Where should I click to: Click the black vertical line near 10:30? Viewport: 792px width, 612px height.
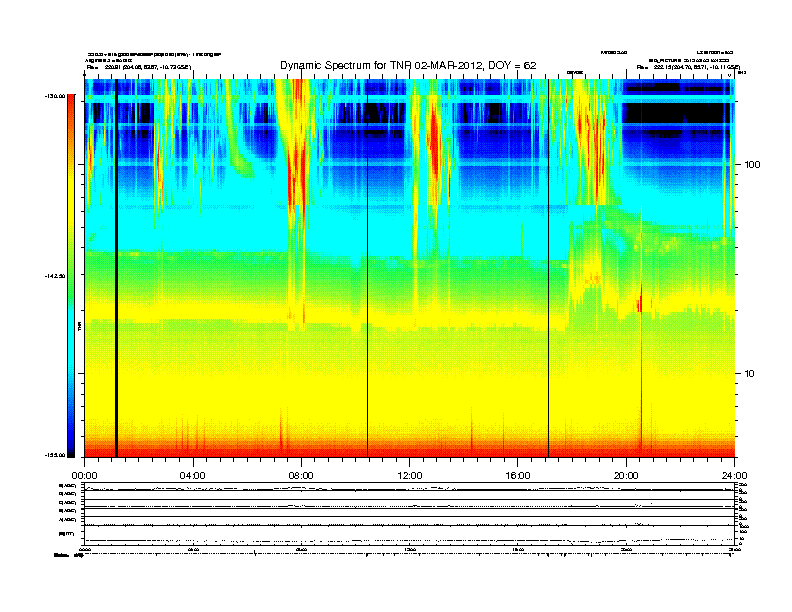pyautogui.click(x=367, y=268)
